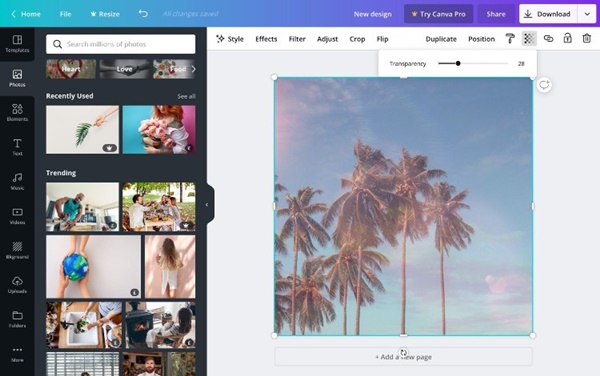This screenshot has width=600, height=376.
Task: Select the hands holding globe photo
Action: 93,267
